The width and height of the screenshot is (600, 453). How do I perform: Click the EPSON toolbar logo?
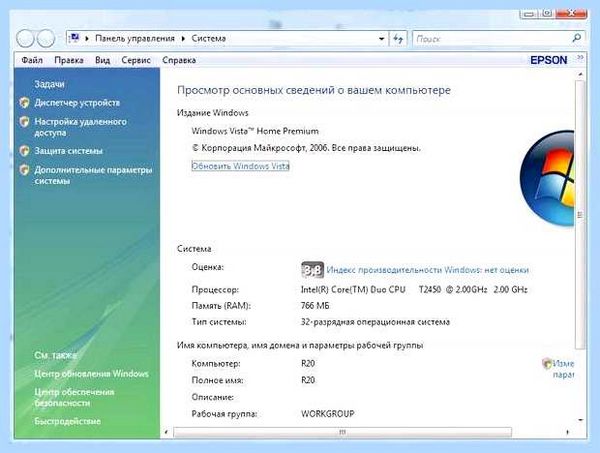pos(548,60)
